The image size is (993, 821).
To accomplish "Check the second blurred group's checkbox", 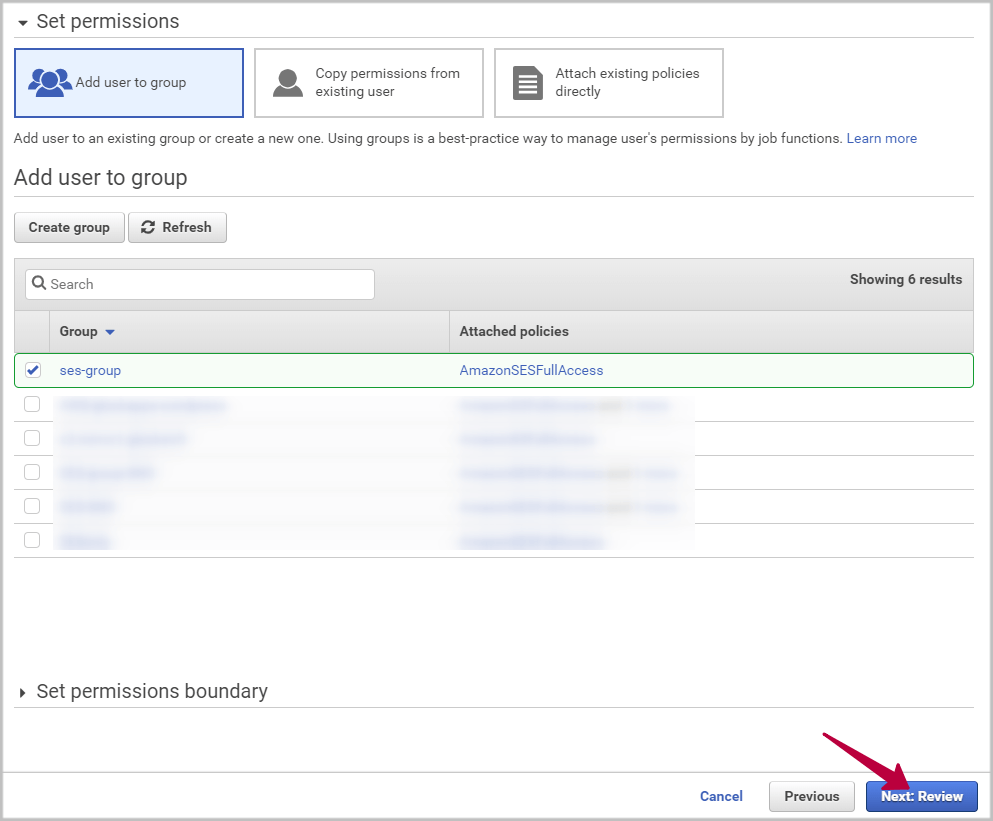I will click(32, 438).
